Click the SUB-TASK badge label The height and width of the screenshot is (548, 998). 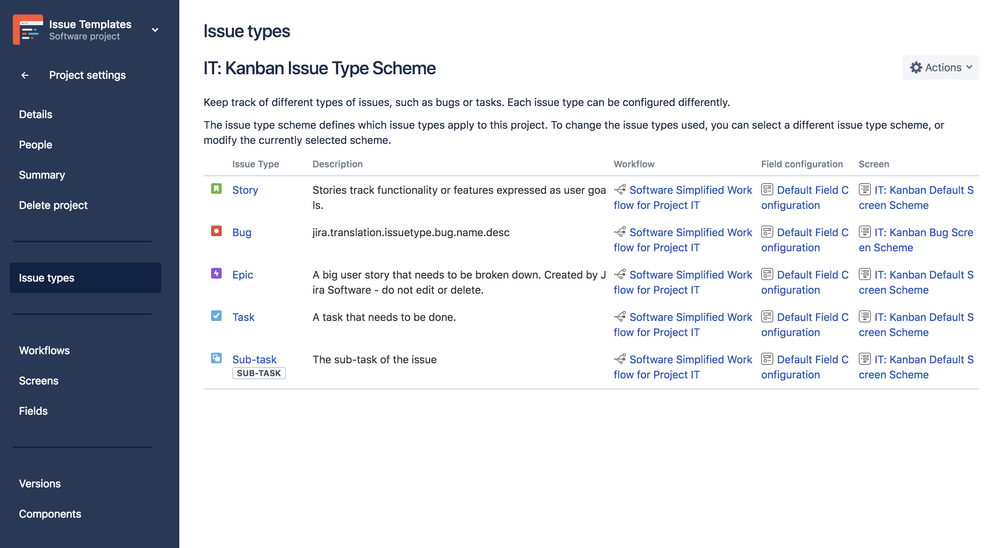pyautogui.click(x=259, y=374)
